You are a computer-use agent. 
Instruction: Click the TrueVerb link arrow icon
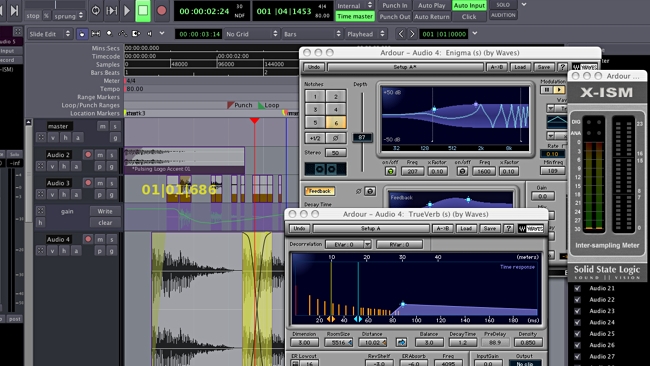click(x=401, y=342)
